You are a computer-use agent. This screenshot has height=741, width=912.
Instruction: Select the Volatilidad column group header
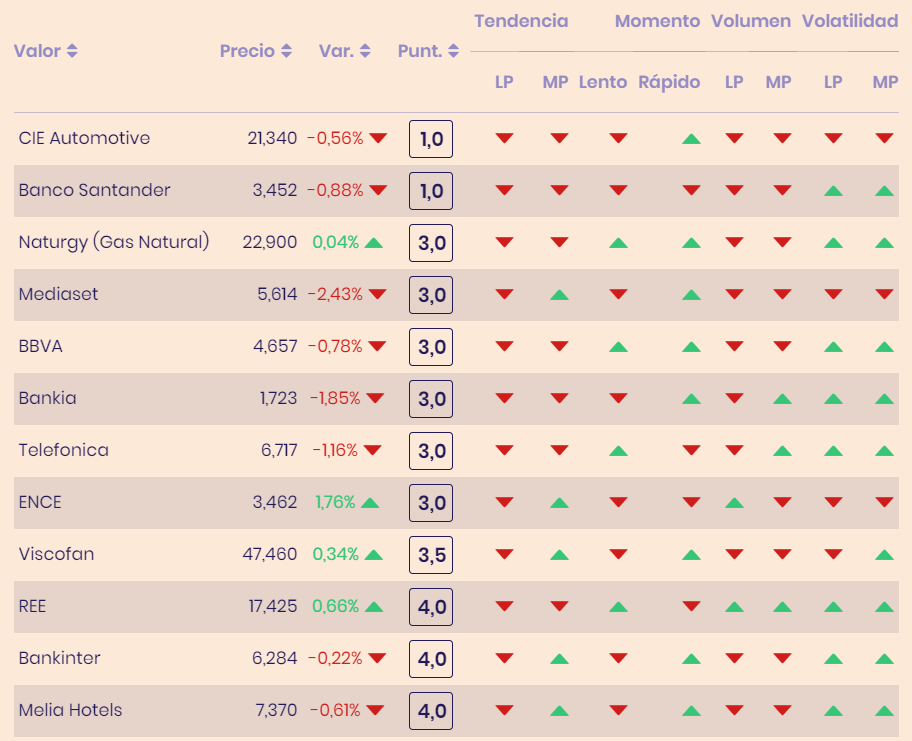(x=850, y=21)
